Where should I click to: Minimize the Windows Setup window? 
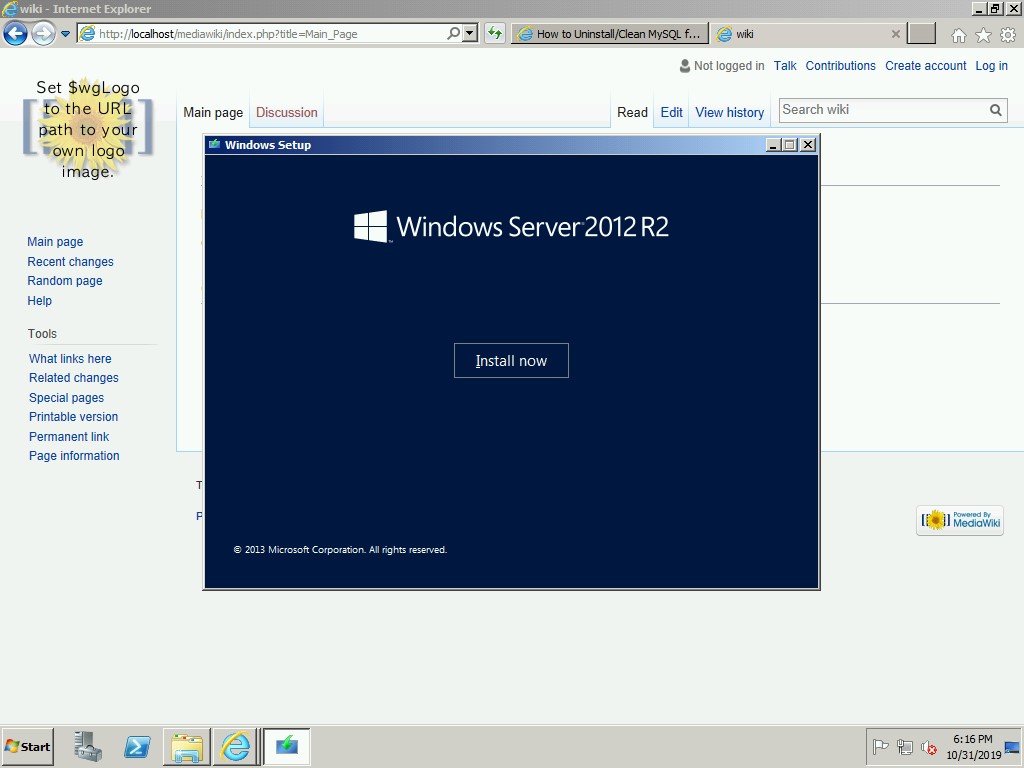click(x=773, y=145)
